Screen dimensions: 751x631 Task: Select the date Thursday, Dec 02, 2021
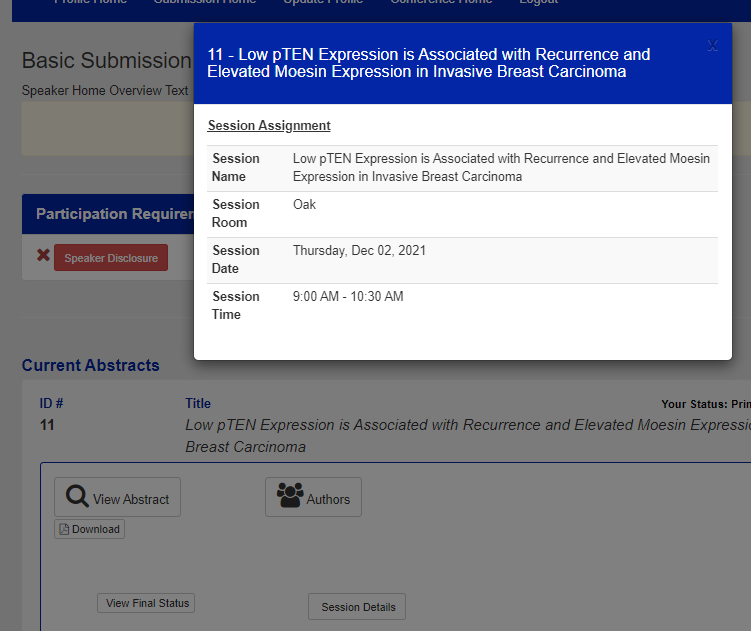point(359,251)
